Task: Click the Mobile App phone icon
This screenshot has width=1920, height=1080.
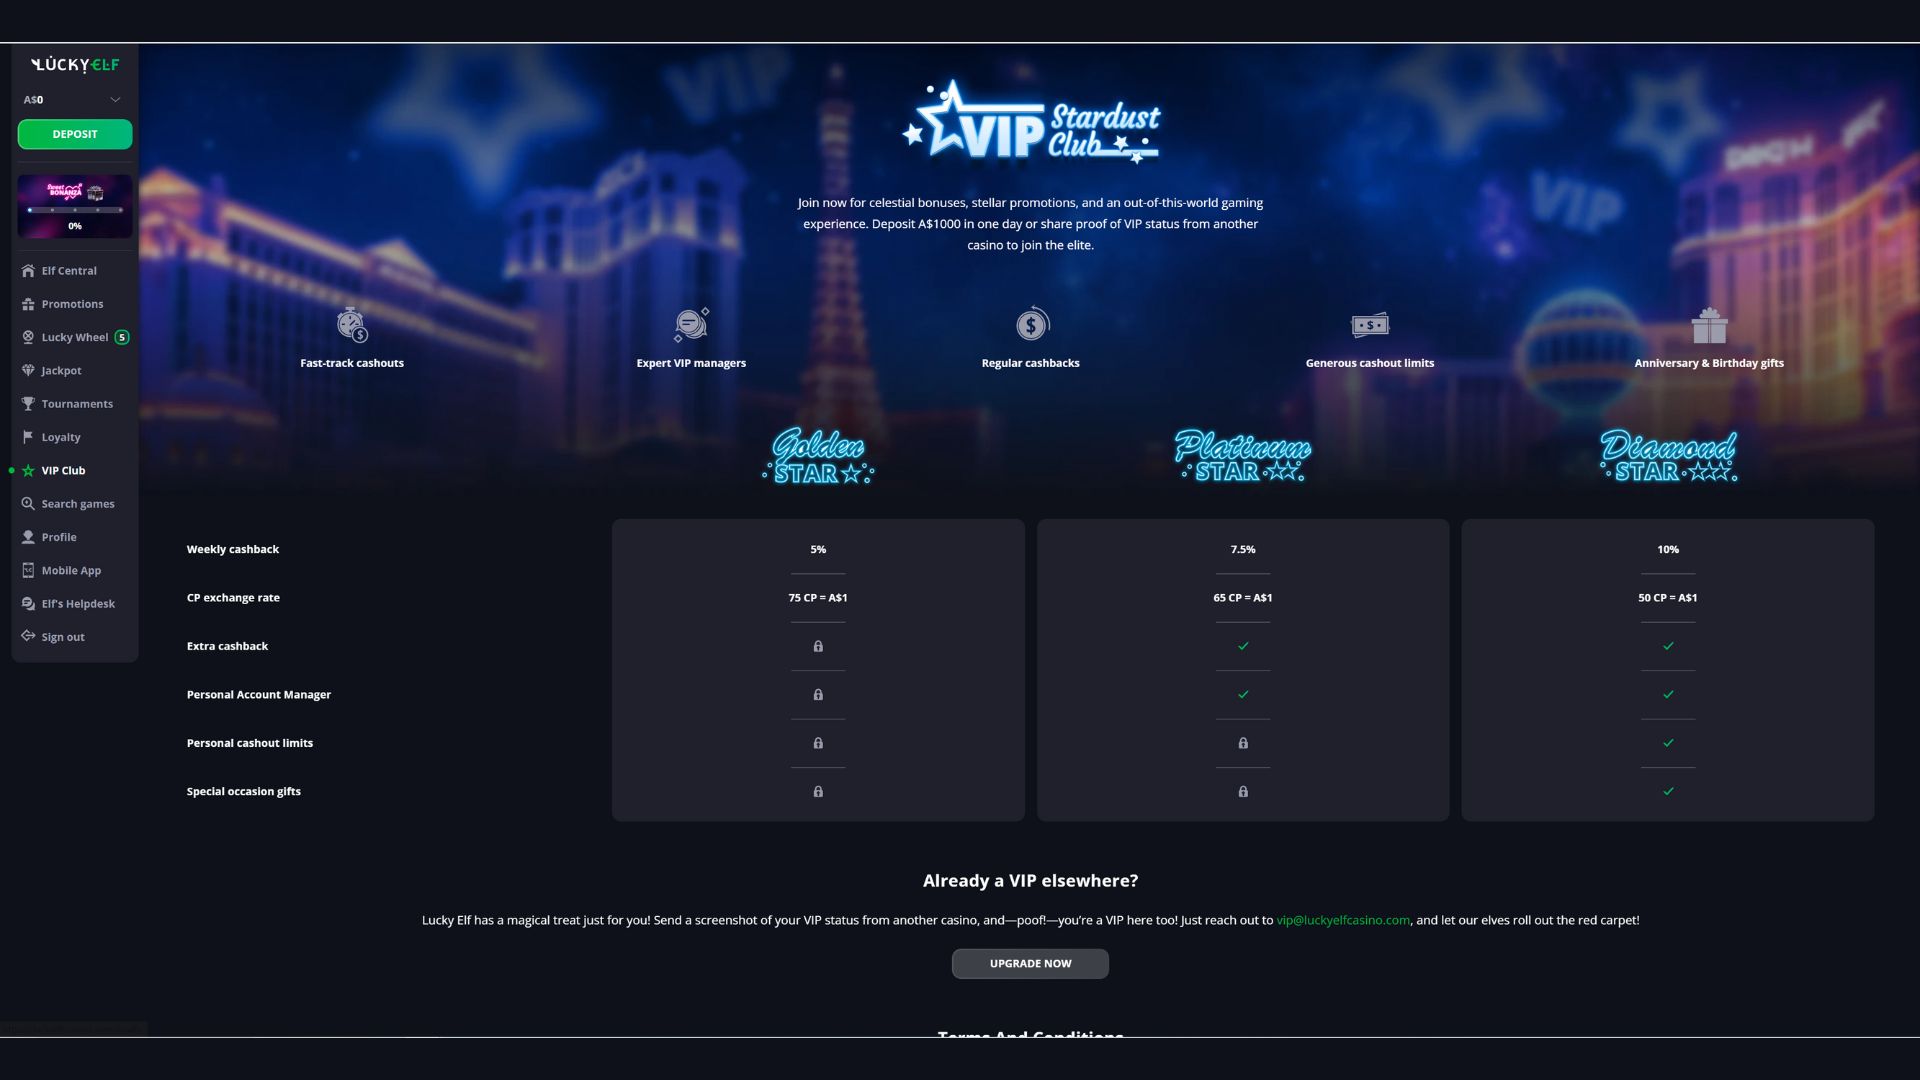Action: [28, 570]
